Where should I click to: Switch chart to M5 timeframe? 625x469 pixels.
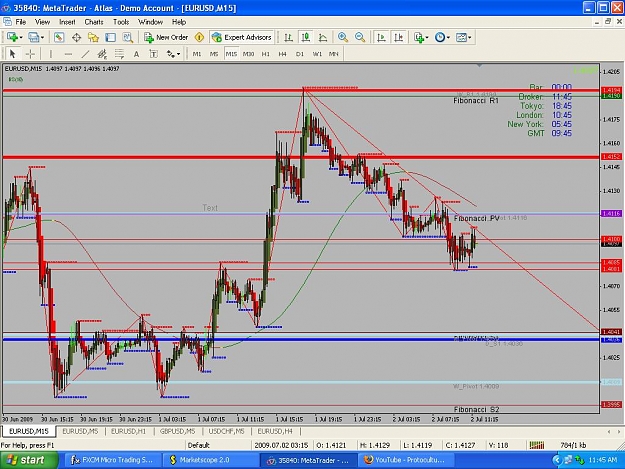point(214,54)
